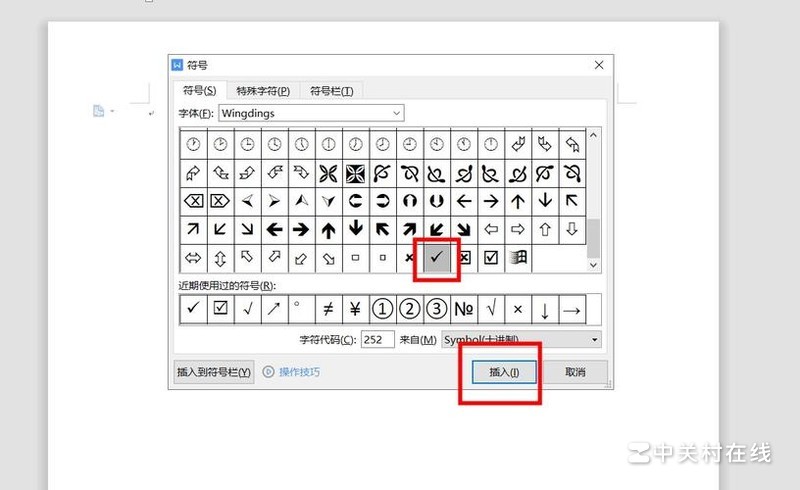800x490 pixels.
Task: Click the circled number 2 recent symbol
Action: click(410, 309)
